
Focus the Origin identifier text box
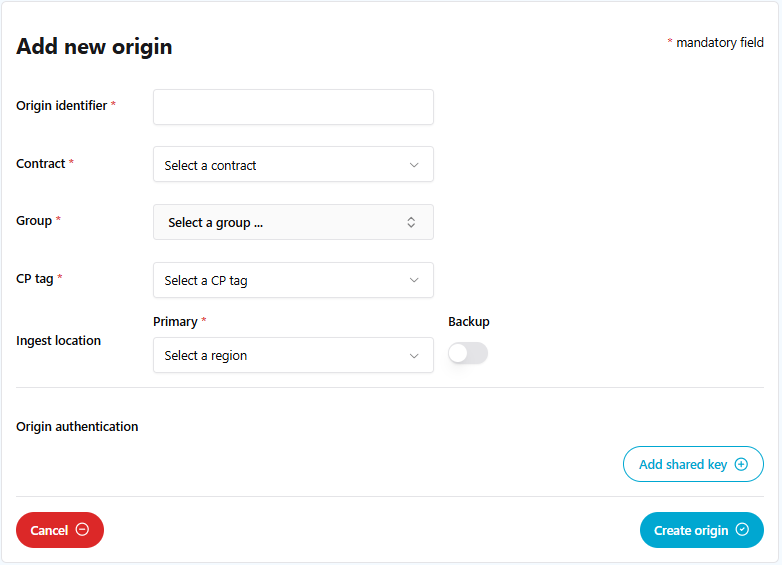(x=293, y=107)
